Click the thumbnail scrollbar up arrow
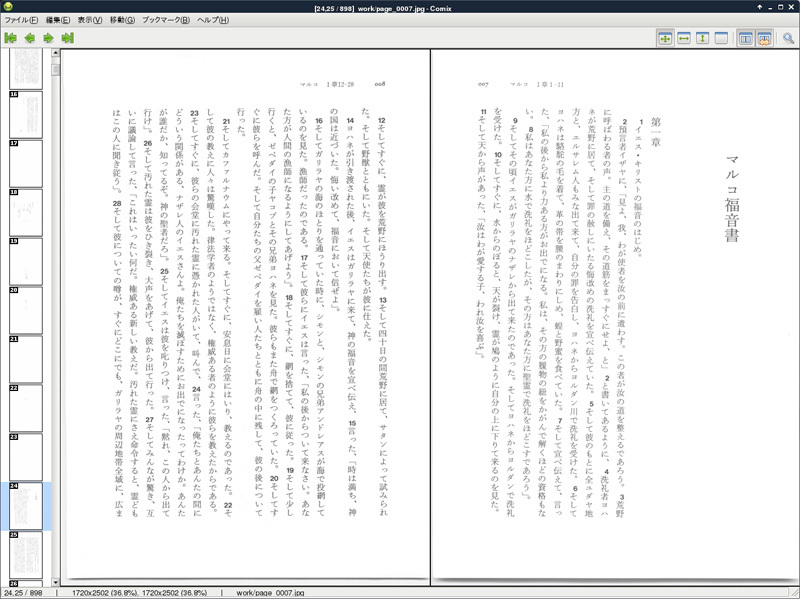 point(56,53)
